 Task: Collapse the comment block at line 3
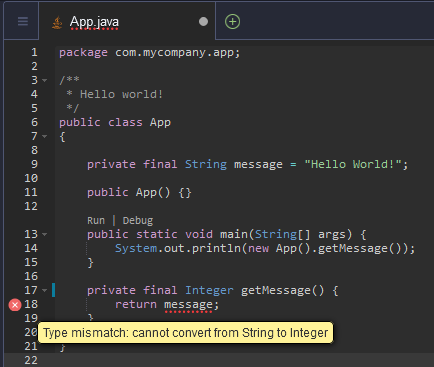click(45, 80)
